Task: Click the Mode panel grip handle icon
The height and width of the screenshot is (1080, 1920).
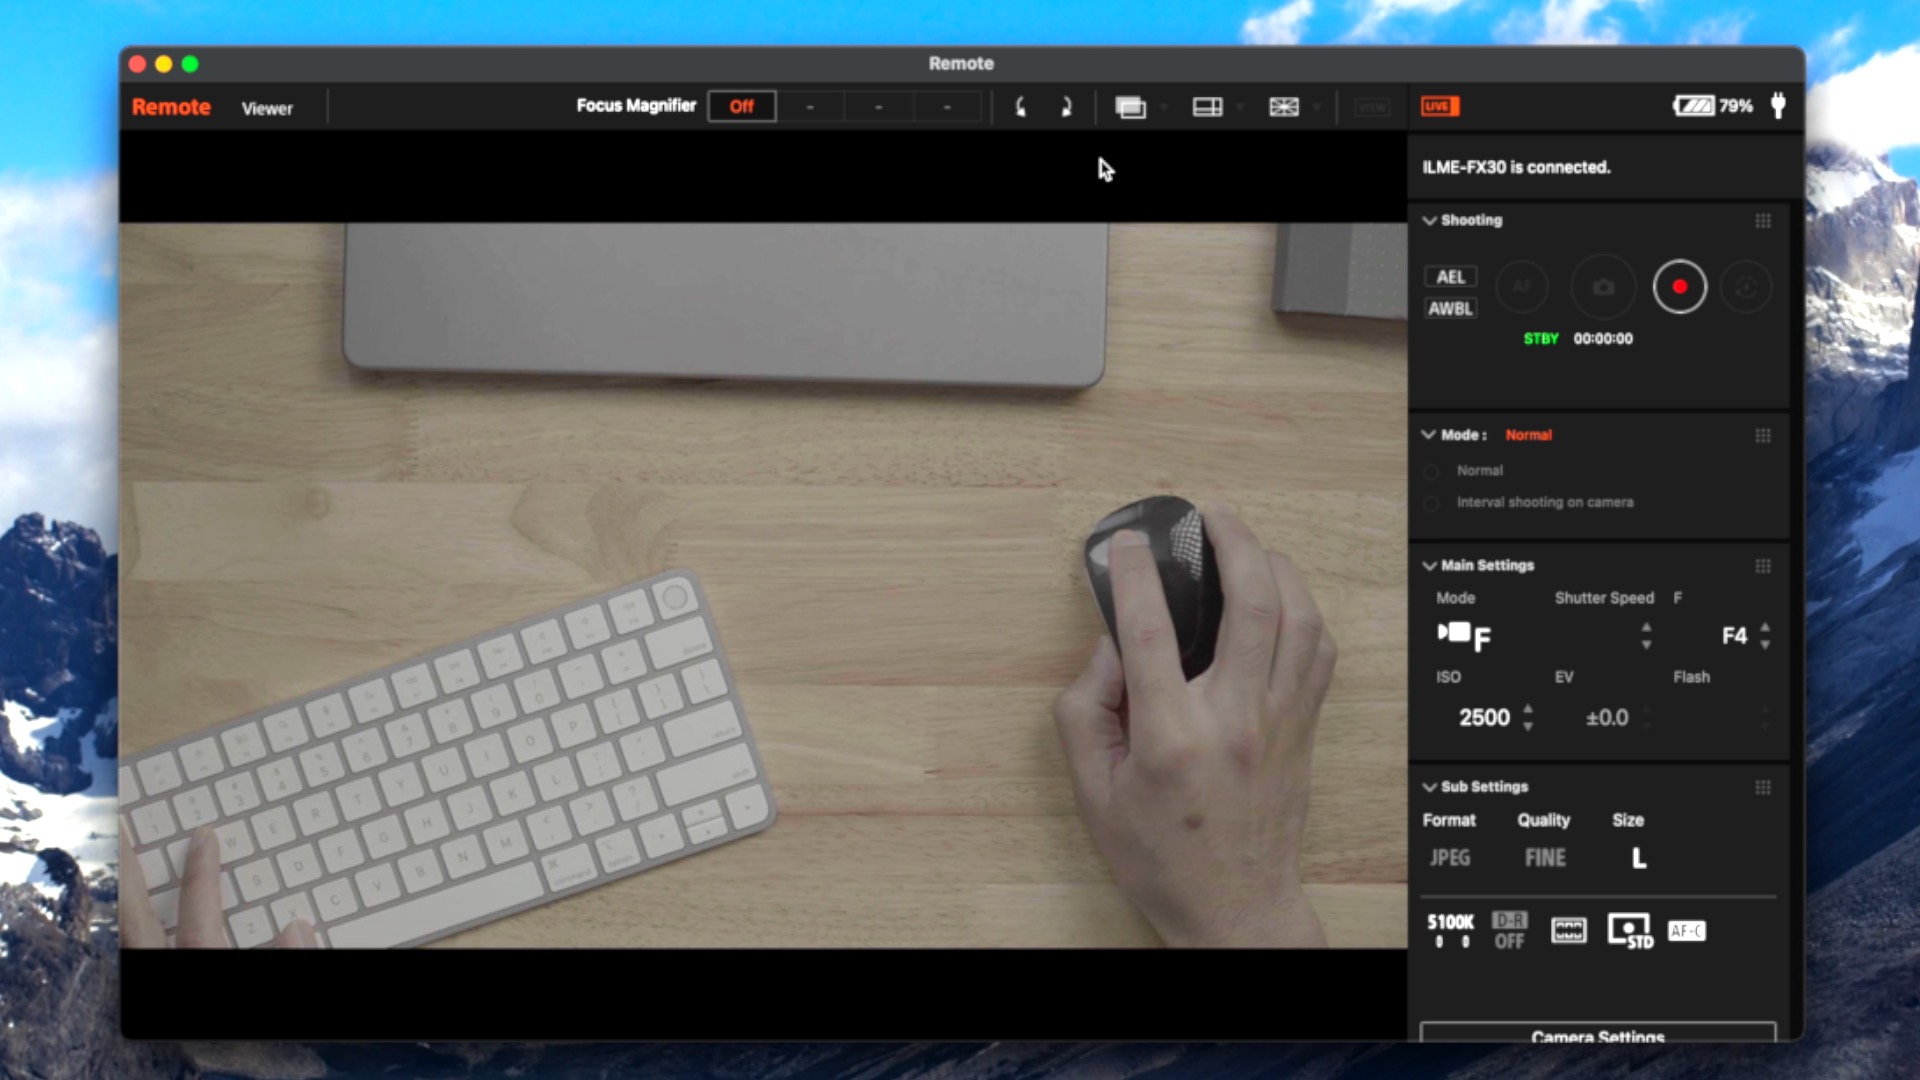Action: (1763, 436)
